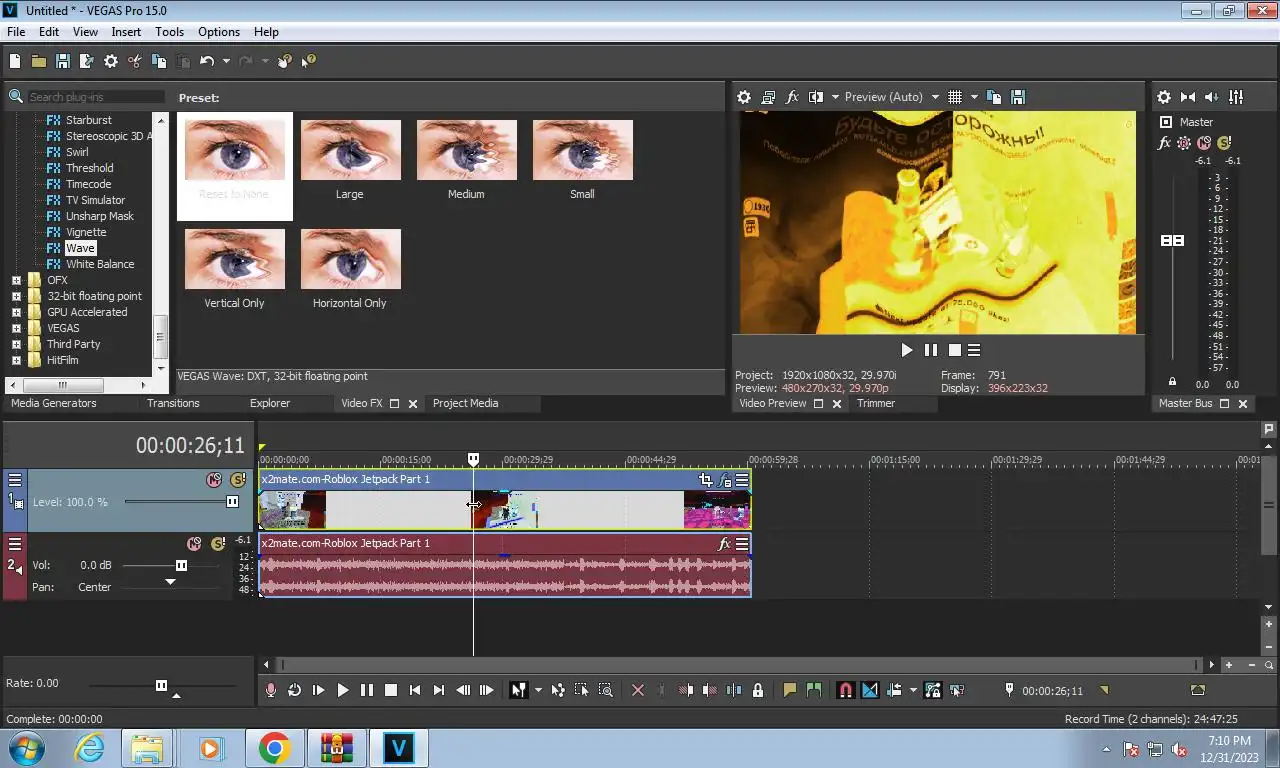
Task: Mute audio track 2
Action: click(194, 544)
